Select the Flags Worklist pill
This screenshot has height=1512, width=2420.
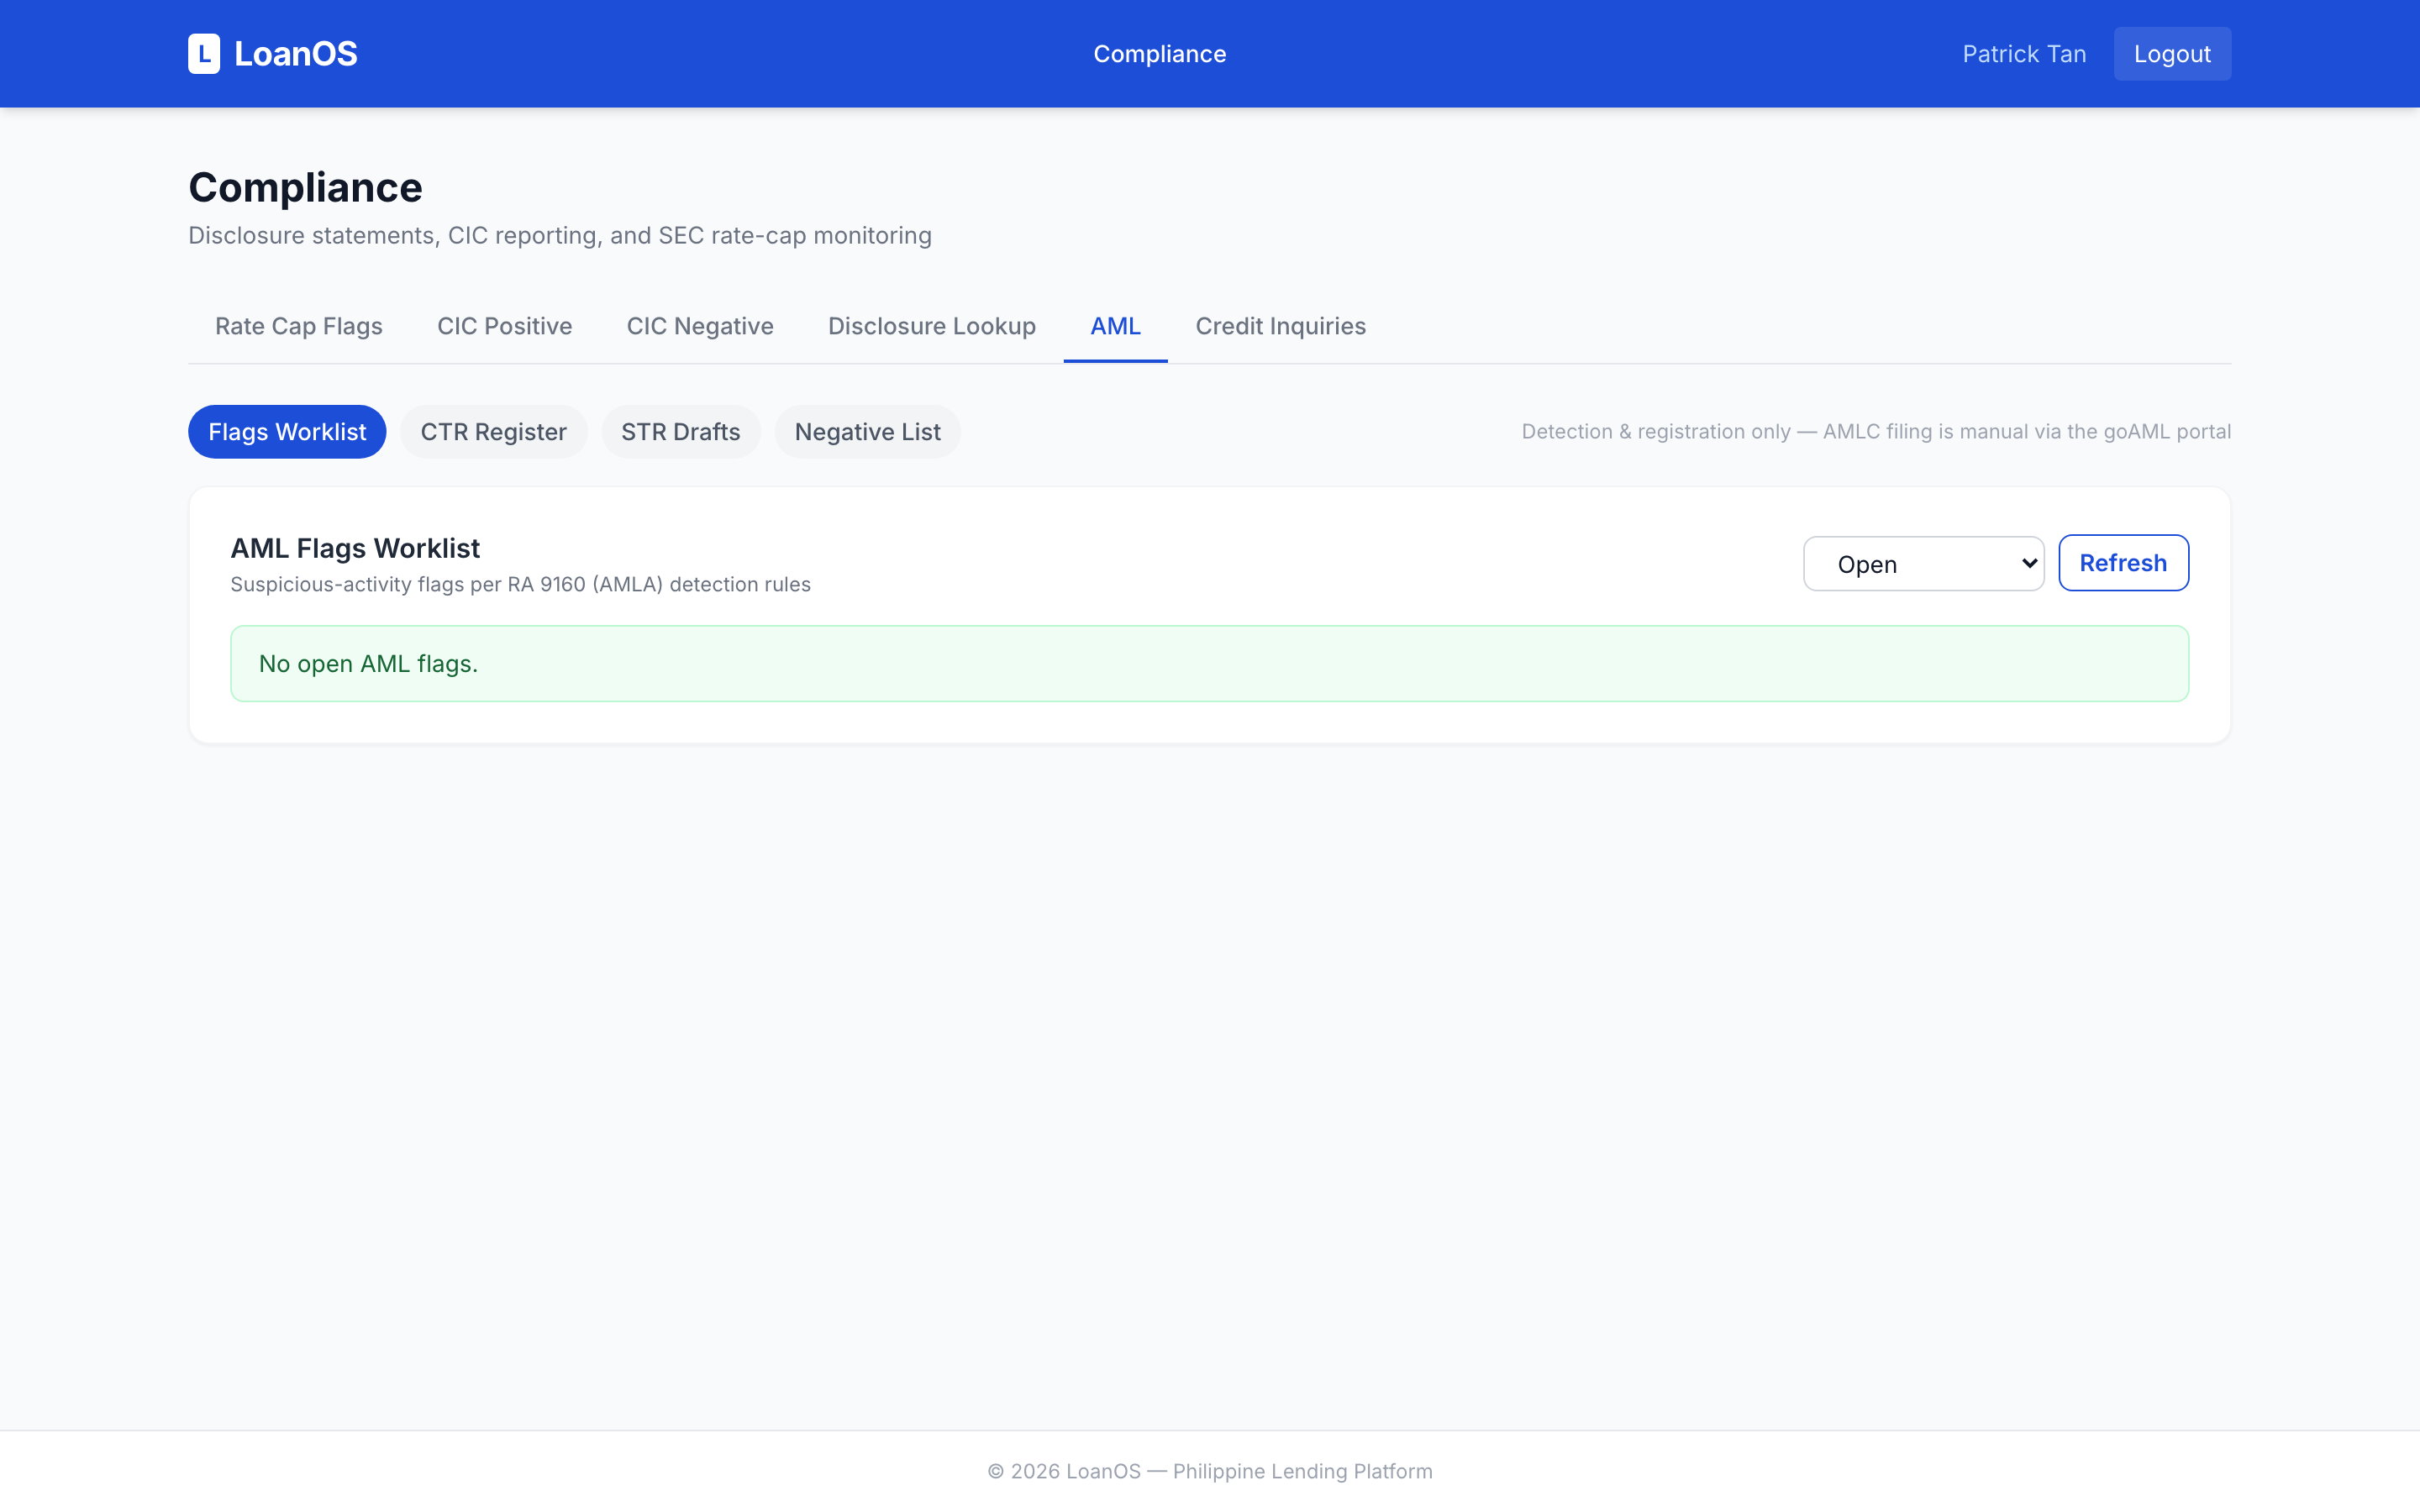click(287, 432)
